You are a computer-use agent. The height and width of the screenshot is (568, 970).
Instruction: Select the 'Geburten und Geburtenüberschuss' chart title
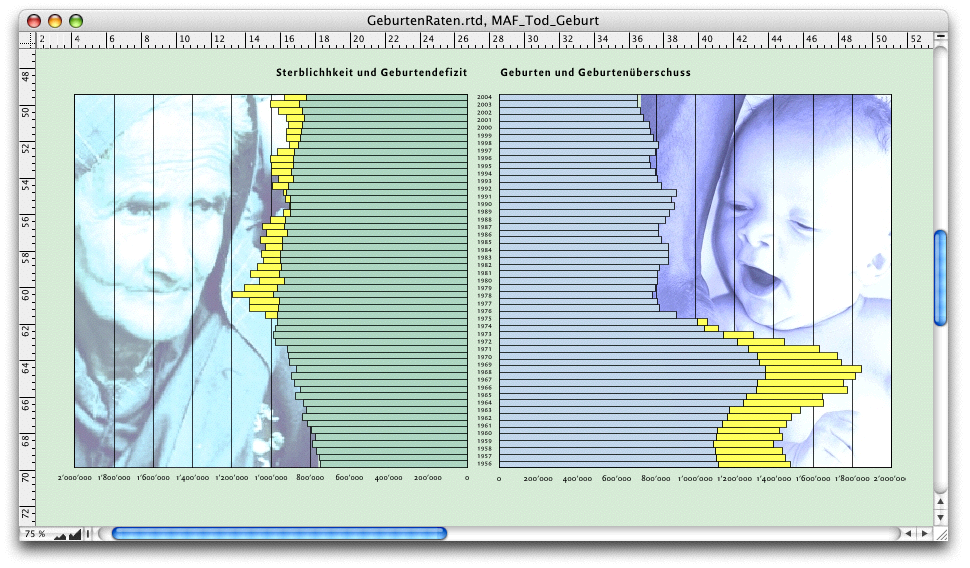tap(595, 73)
